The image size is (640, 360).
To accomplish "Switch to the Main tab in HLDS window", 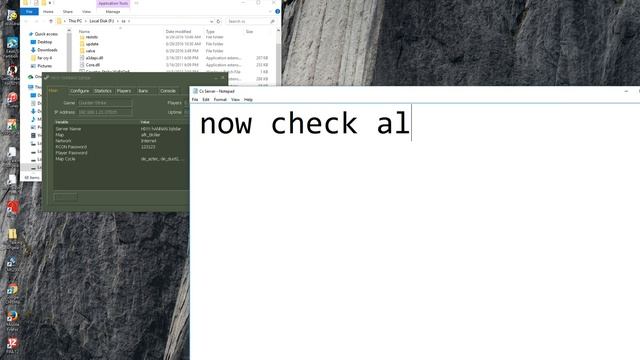I will click(53, 91).
